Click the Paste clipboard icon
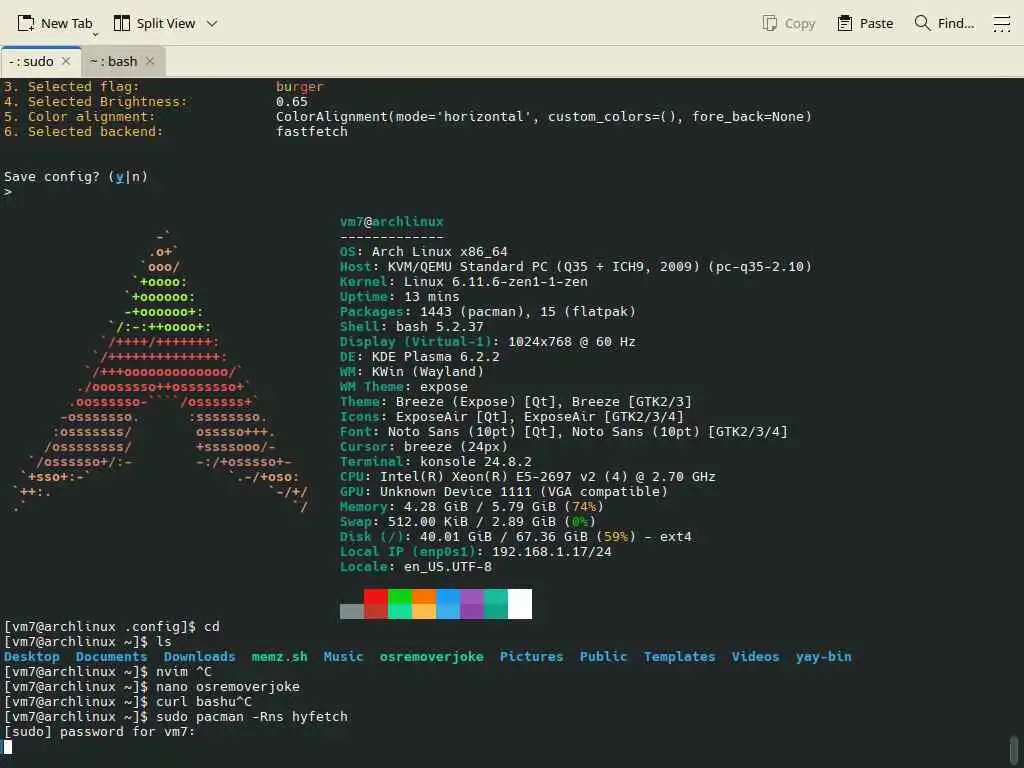This screenshot has height=768, width=1024. 845,24
